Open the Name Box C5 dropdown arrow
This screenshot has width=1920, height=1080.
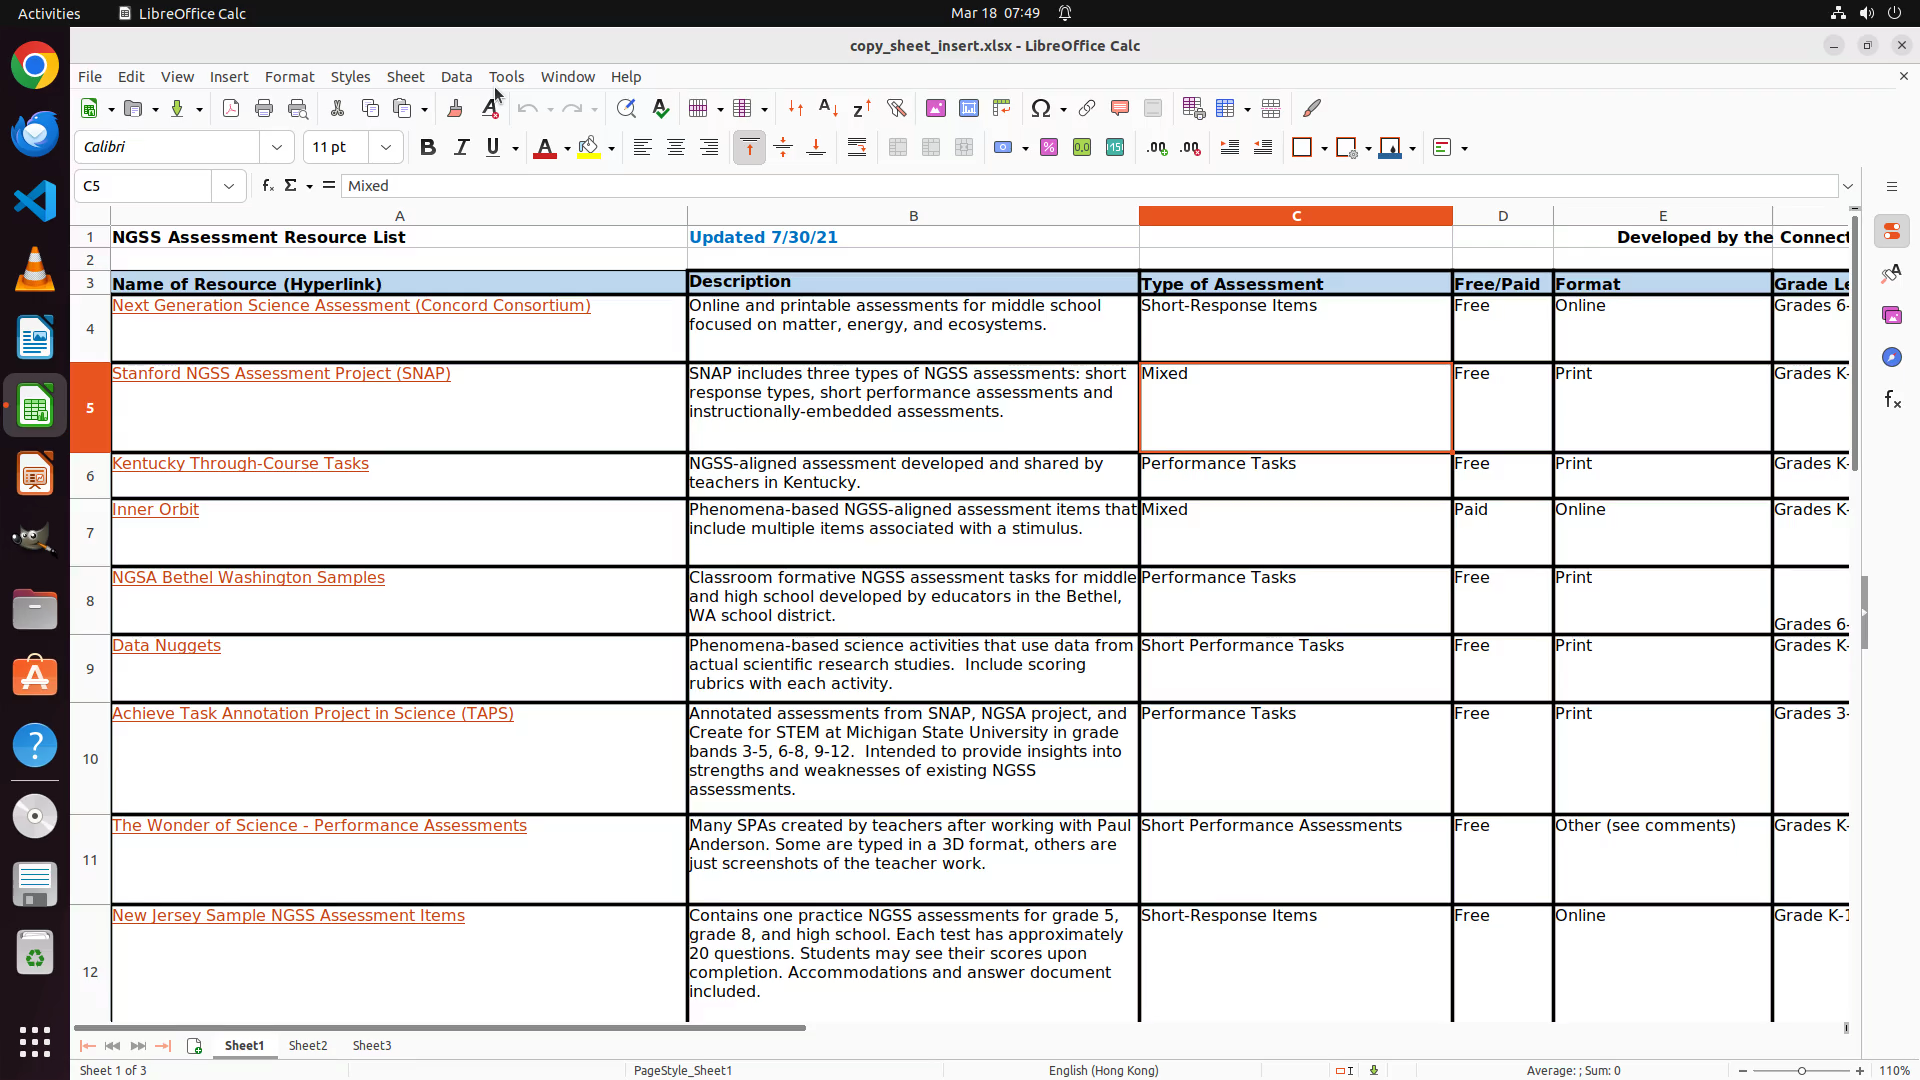[x=229, y=186]
